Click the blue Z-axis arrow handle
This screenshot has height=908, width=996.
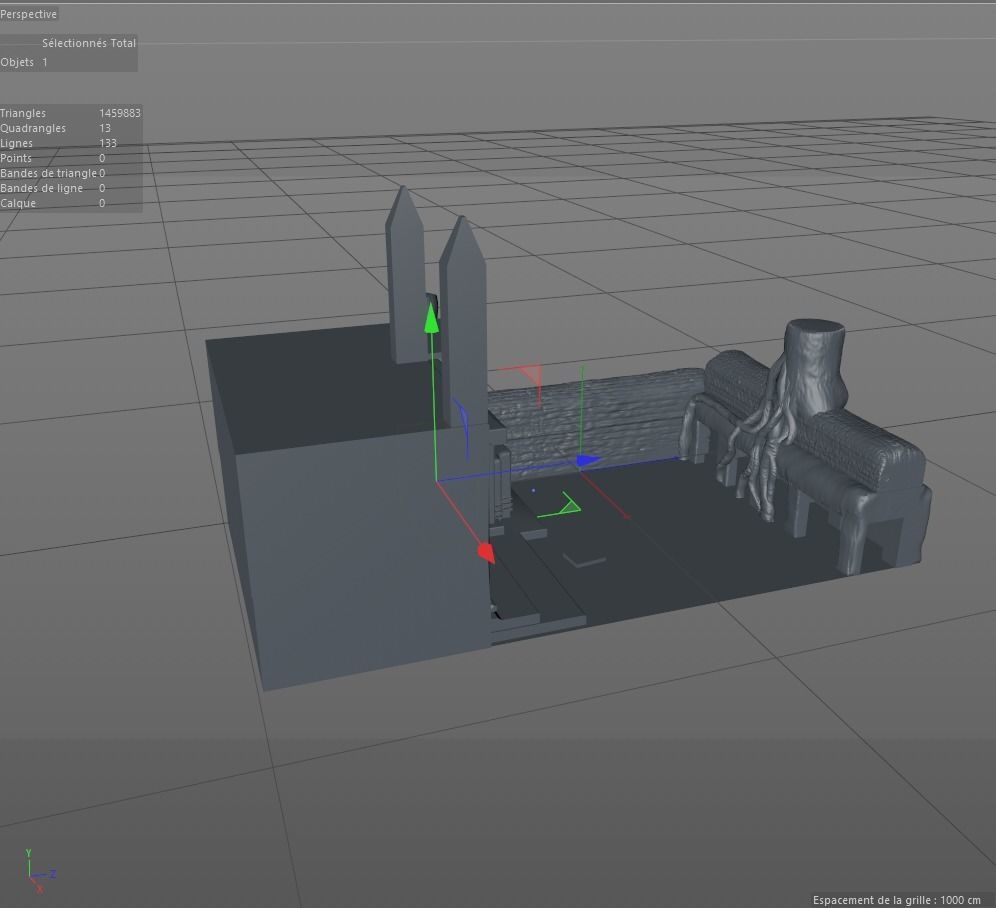click(x=589, y=460)
